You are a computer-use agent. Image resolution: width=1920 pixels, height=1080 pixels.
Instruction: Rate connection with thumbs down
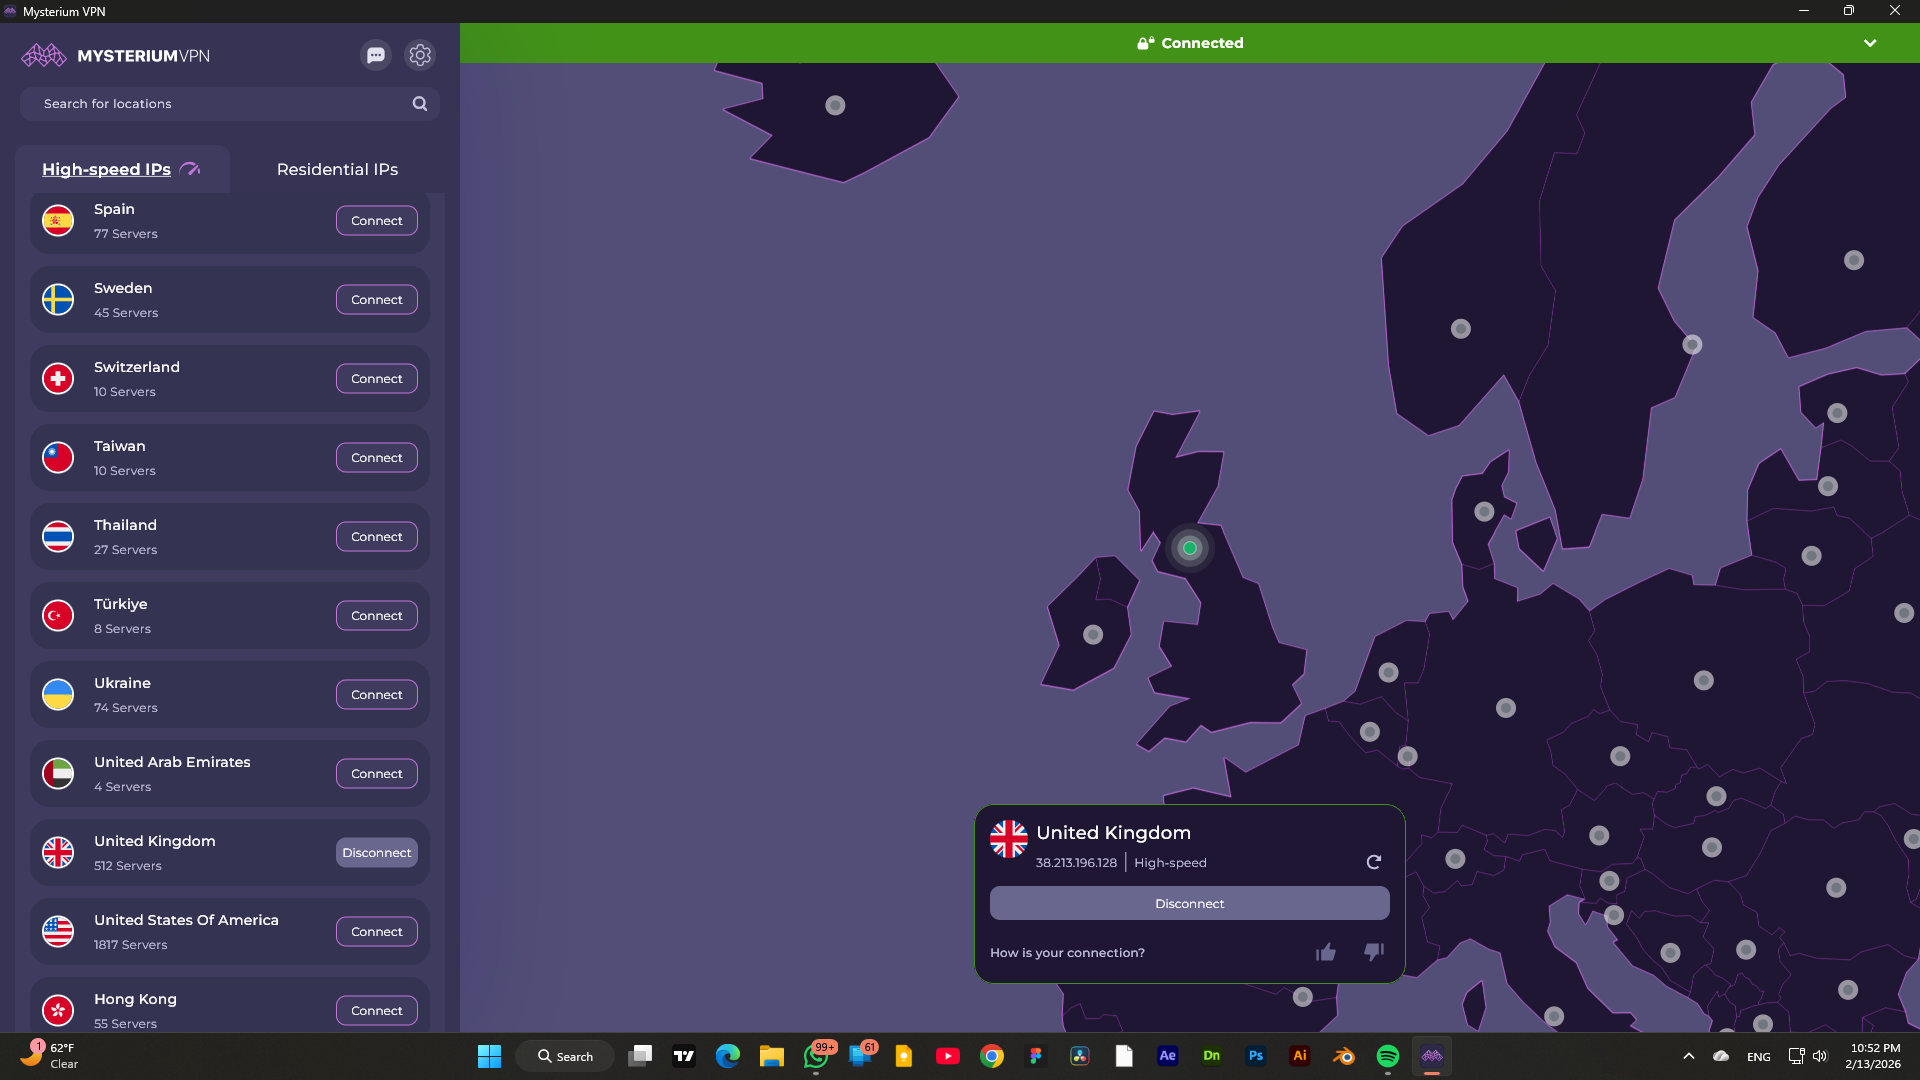[x=1374, y=952]
